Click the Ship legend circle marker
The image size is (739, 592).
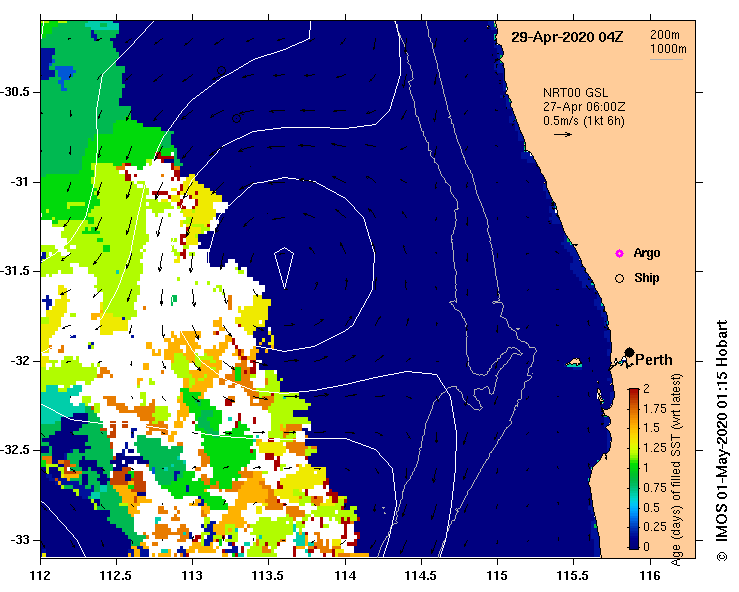click(x=619, y=279)
